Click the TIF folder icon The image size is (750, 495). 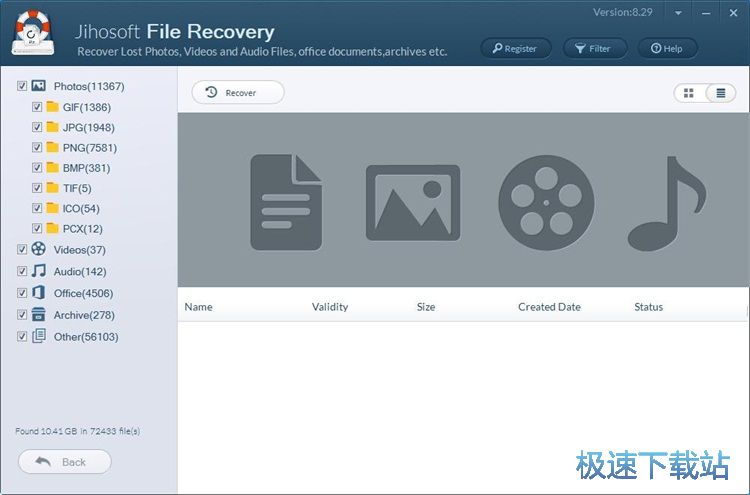pyautogui.click(x=53, y=187)
